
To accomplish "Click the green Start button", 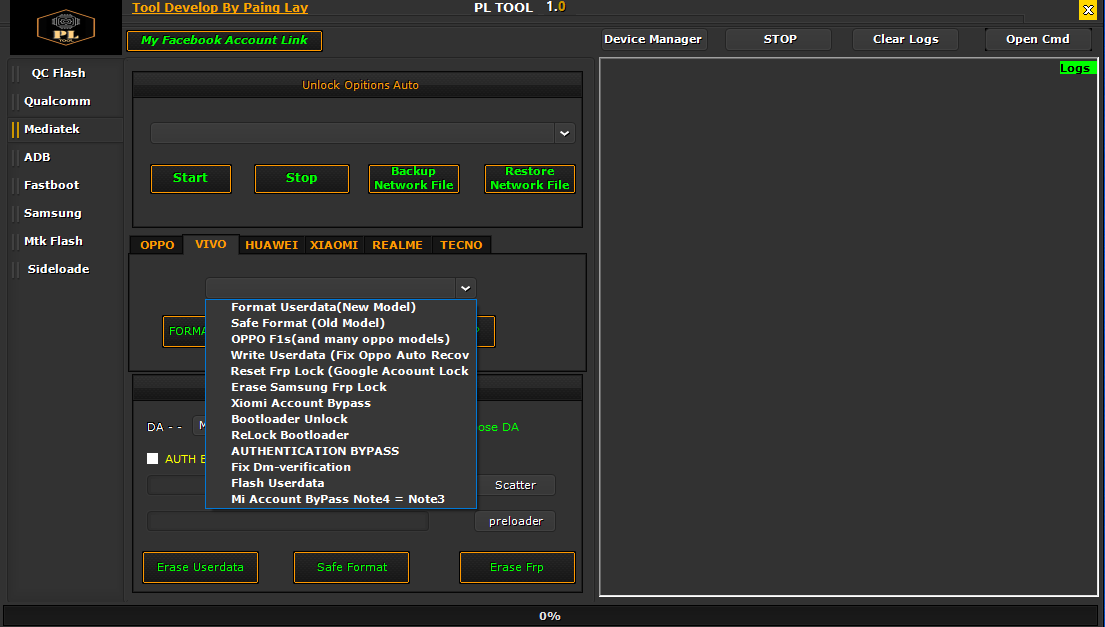I will [190, 178].
